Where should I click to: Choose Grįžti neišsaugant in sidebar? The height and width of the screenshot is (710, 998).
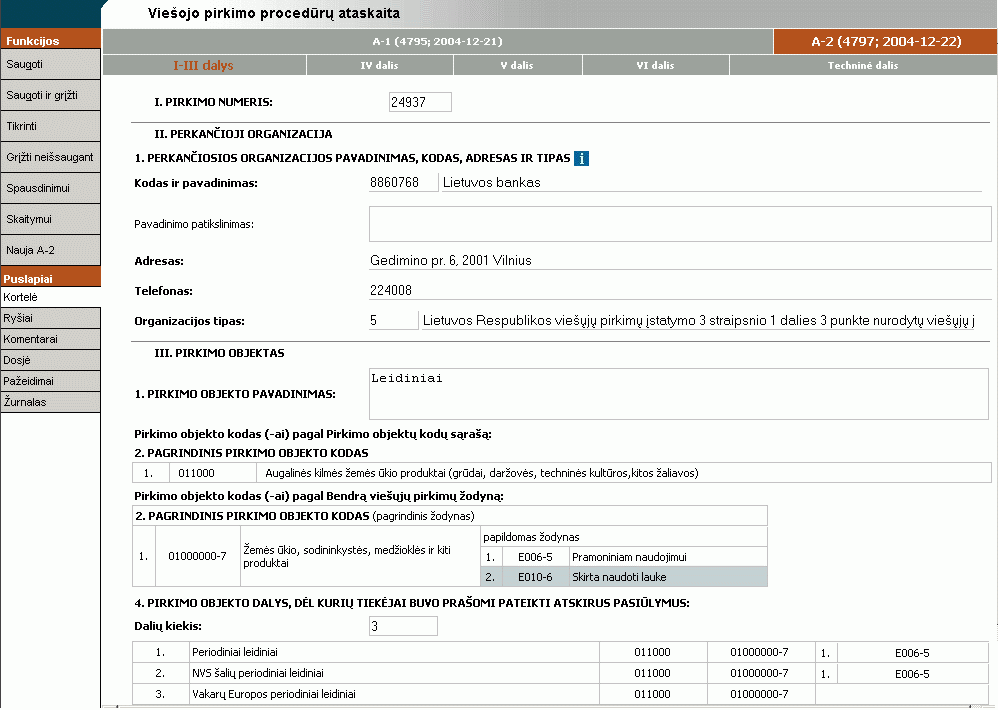[x=50, y=157]
